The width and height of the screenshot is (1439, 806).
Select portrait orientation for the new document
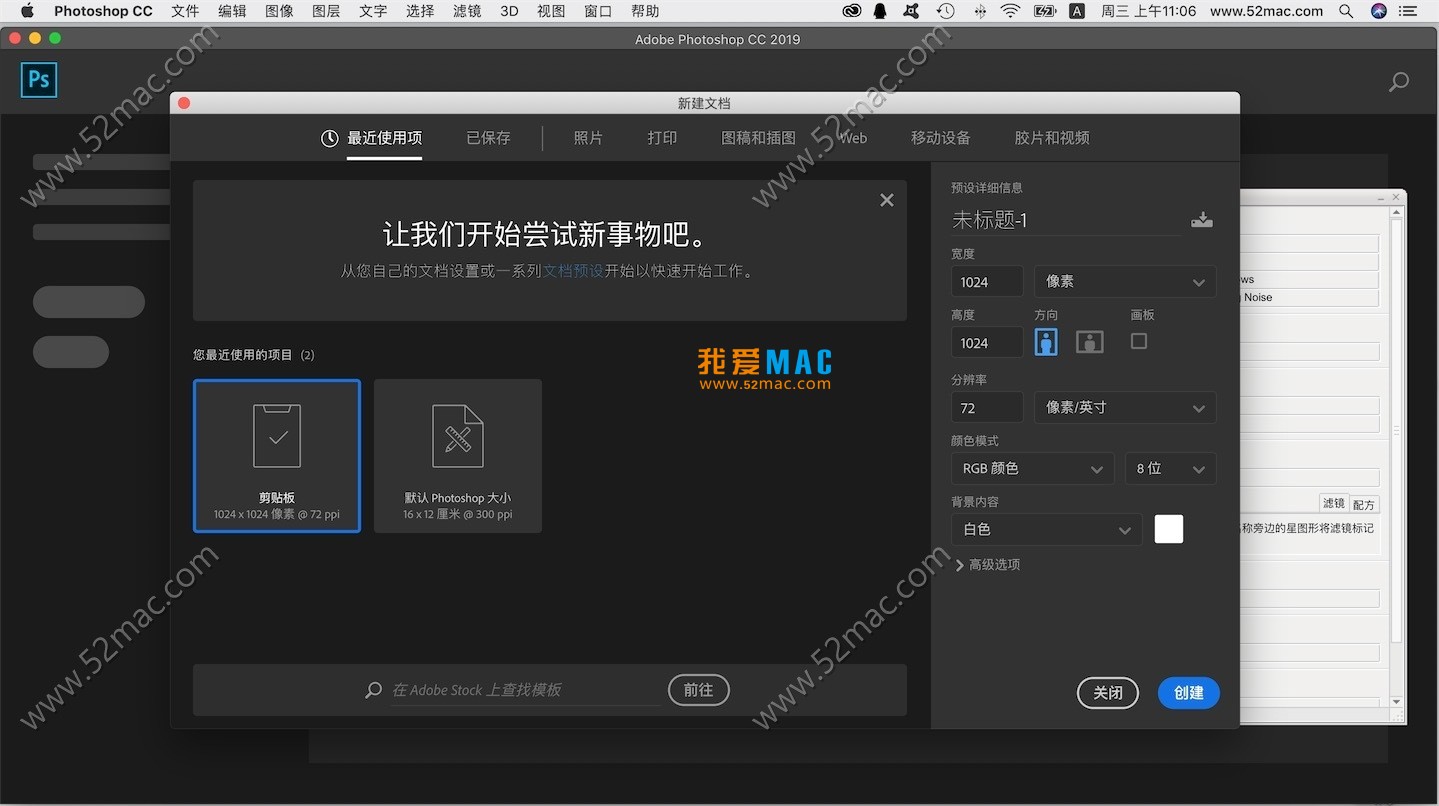click(1045, 341)
